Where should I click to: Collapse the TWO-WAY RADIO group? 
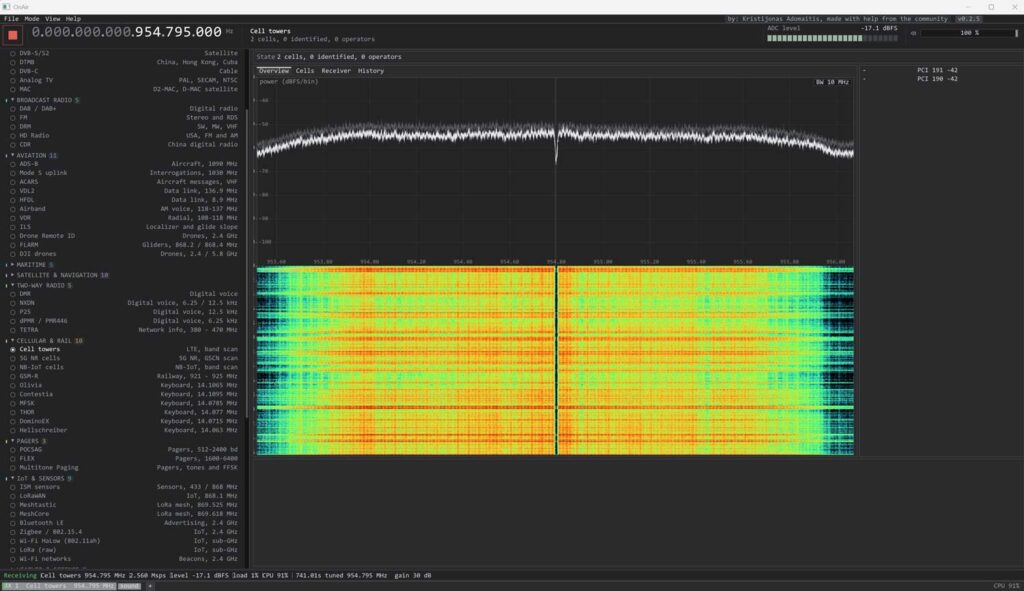point(40,285)
